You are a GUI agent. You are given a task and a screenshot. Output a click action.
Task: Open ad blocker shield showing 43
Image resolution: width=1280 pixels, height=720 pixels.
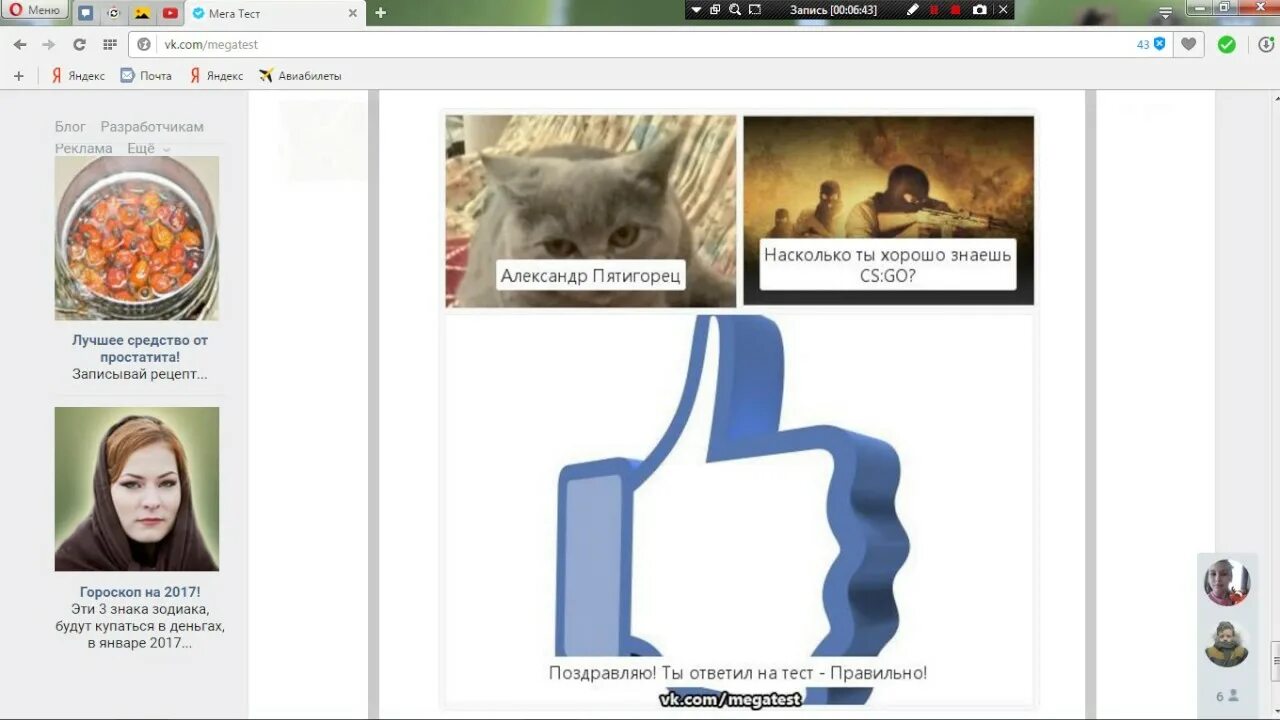click(1151, 44)
